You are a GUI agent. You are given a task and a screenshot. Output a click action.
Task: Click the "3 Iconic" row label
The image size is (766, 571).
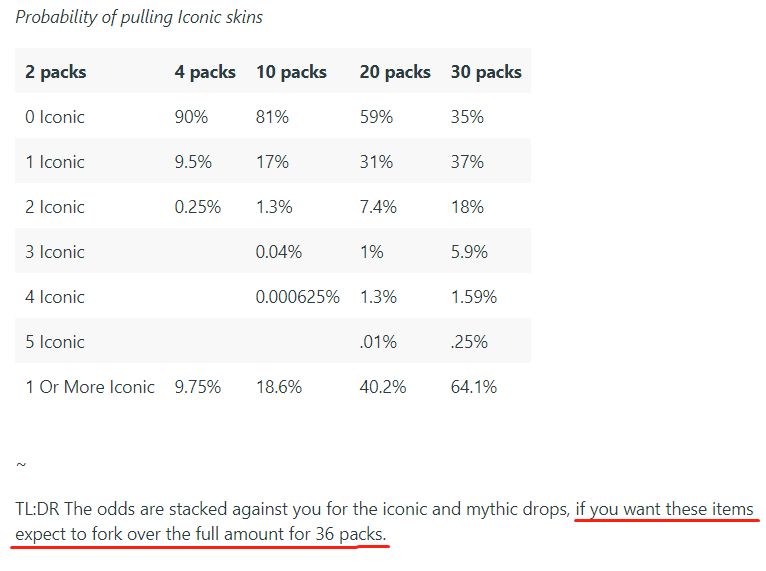pyautogui.click(x=55, y=252)
